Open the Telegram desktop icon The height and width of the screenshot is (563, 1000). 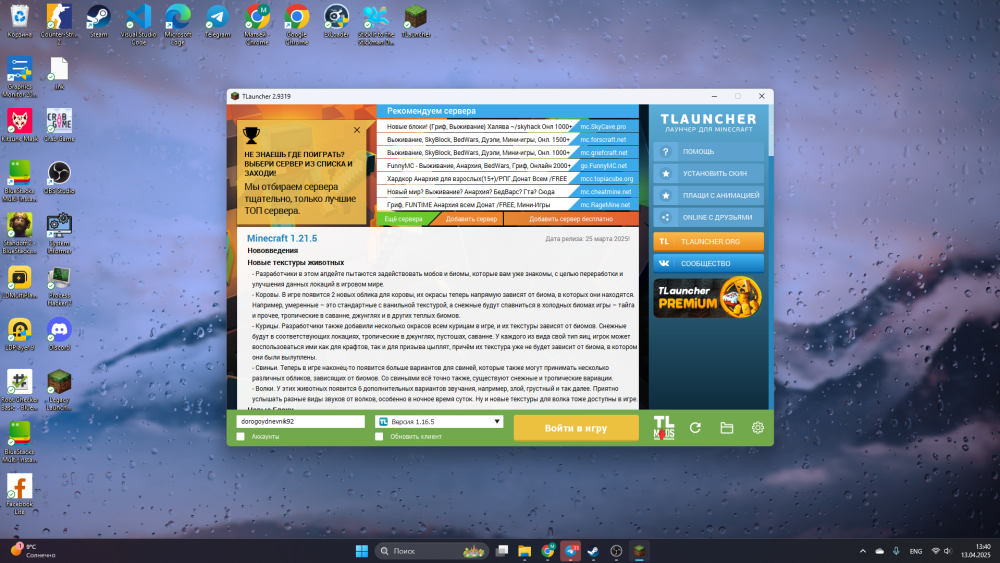coord(217,22)
